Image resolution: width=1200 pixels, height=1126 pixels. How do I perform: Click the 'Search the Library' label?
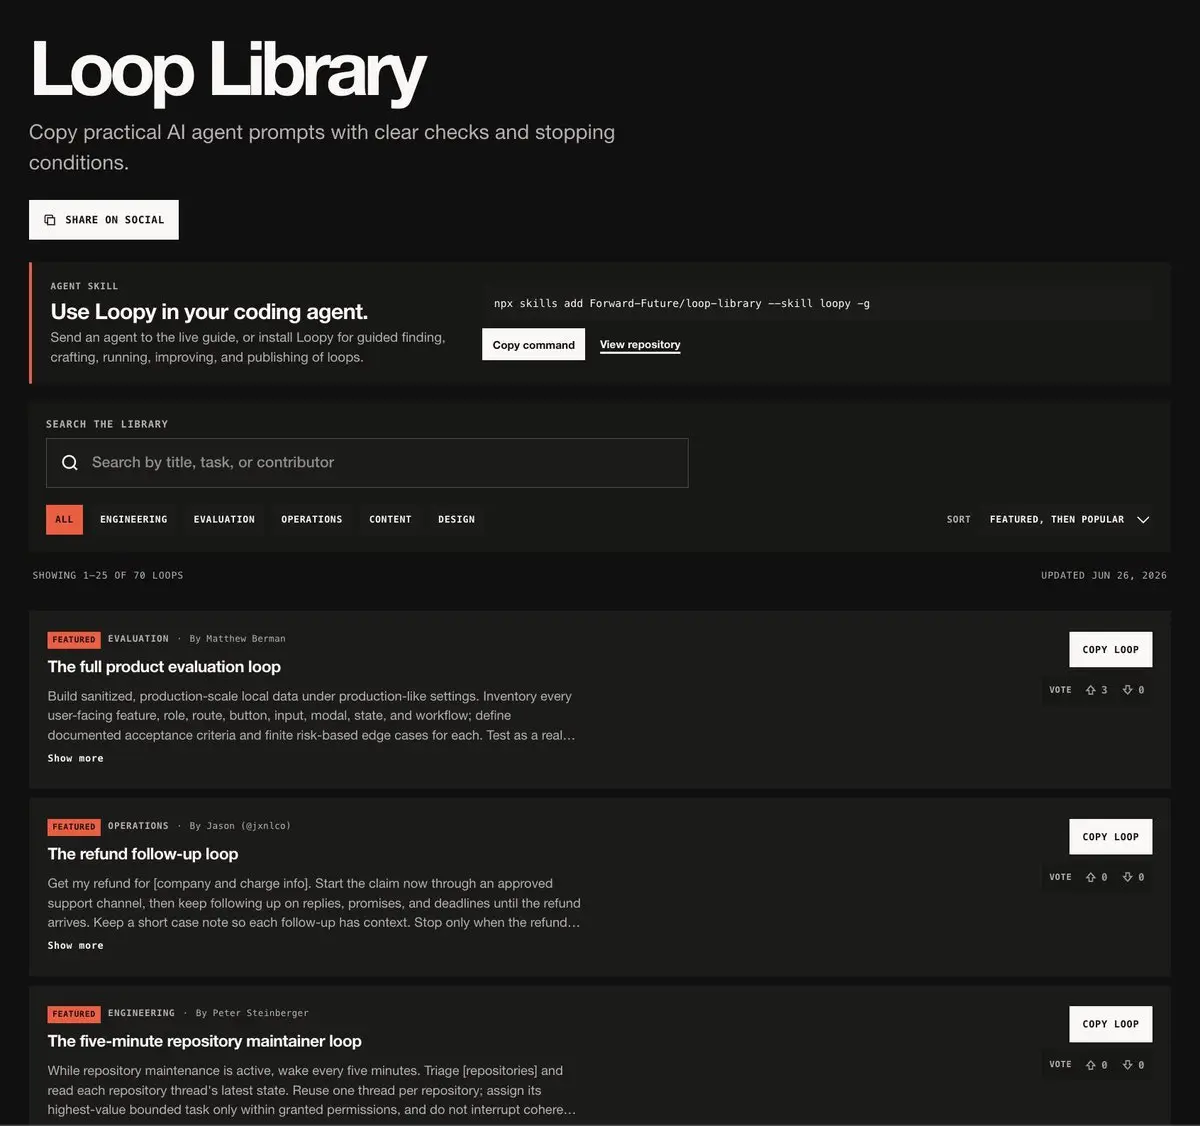107,424
